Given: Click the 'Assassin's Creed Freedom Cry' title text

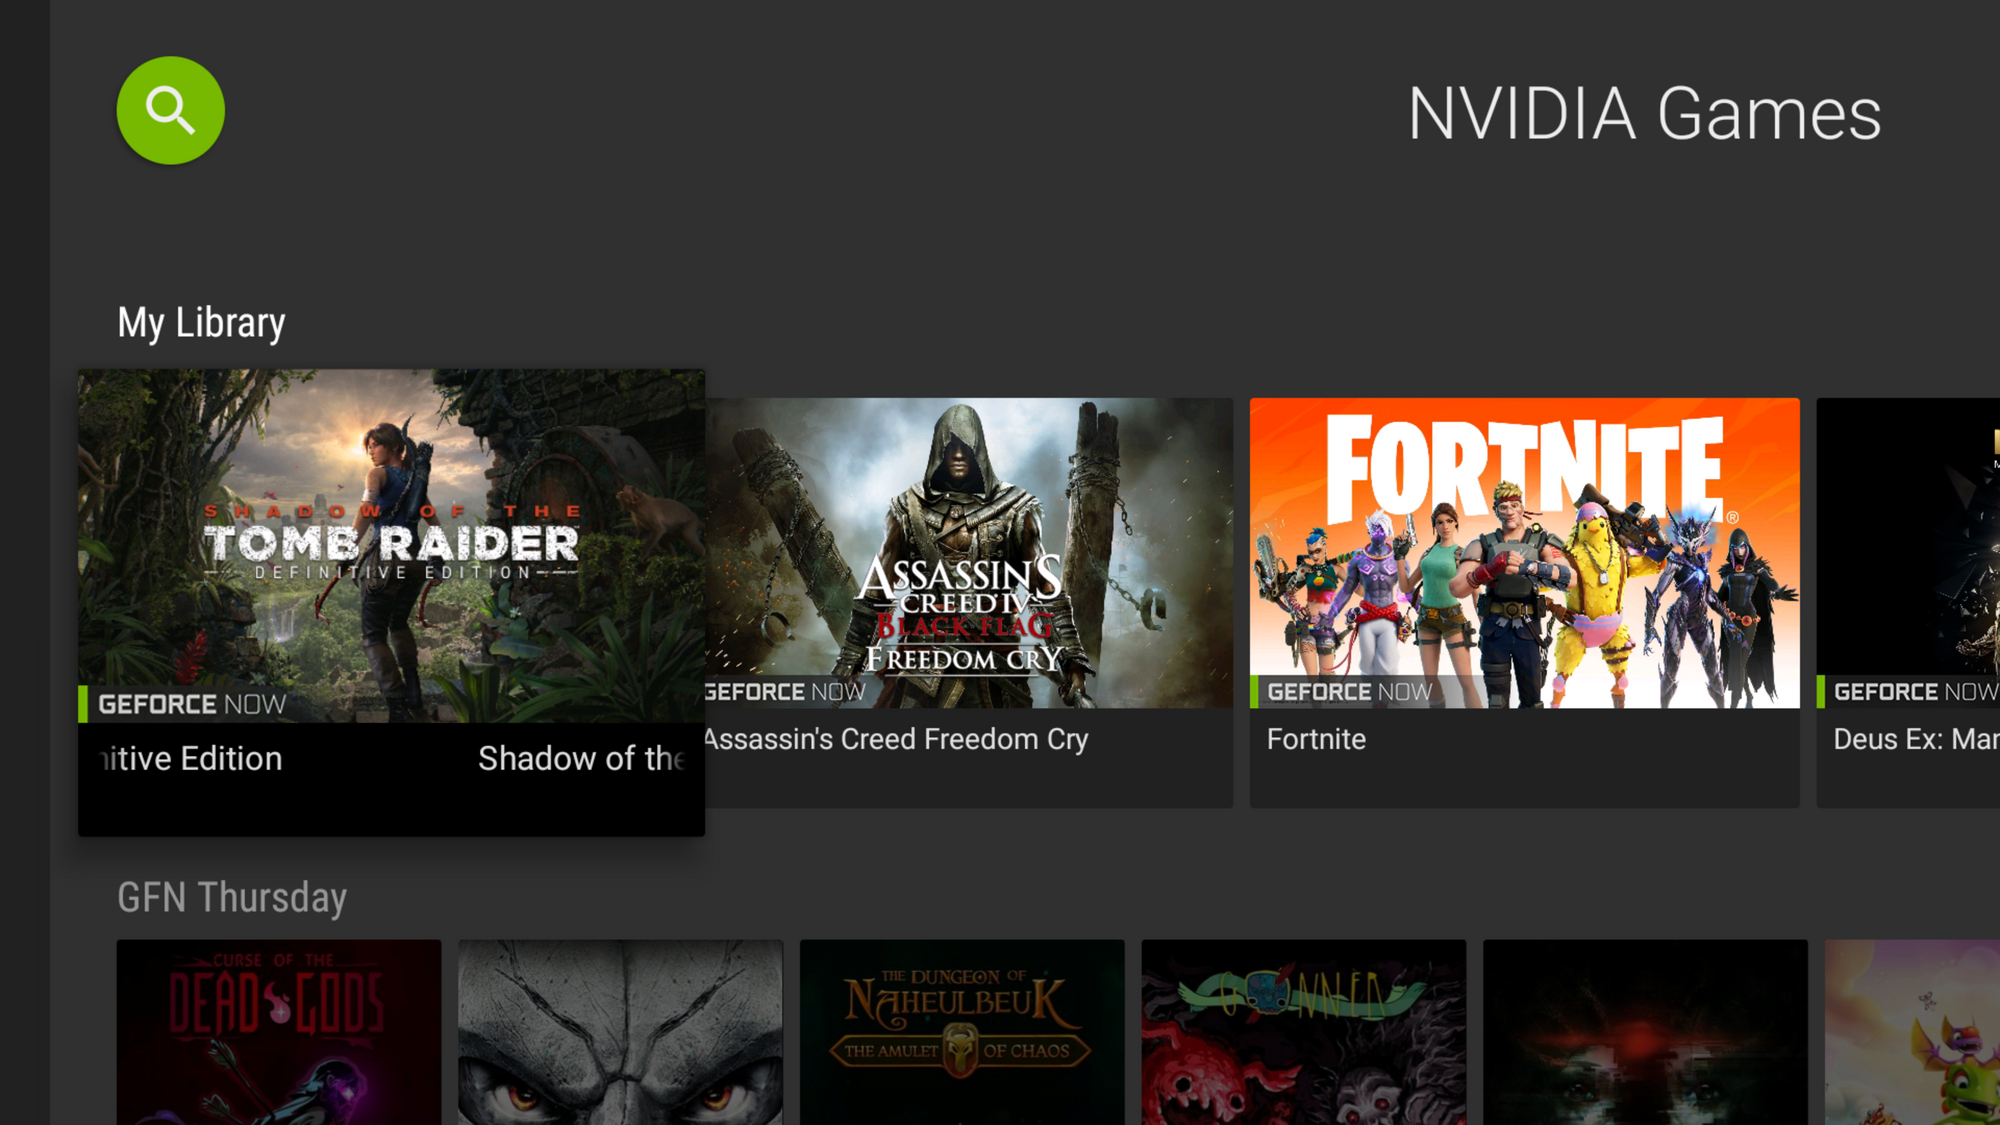Looking at the screenshot, I should [x=895, y=739].
